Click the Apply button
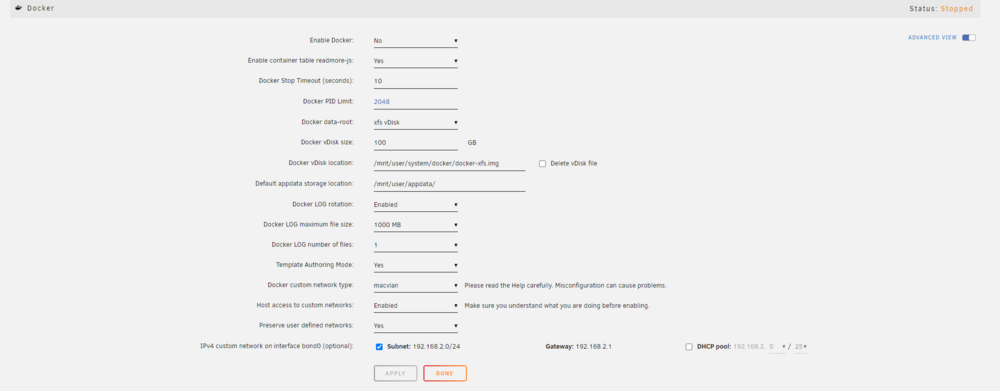1000x391 pixels. click(395, 373)
